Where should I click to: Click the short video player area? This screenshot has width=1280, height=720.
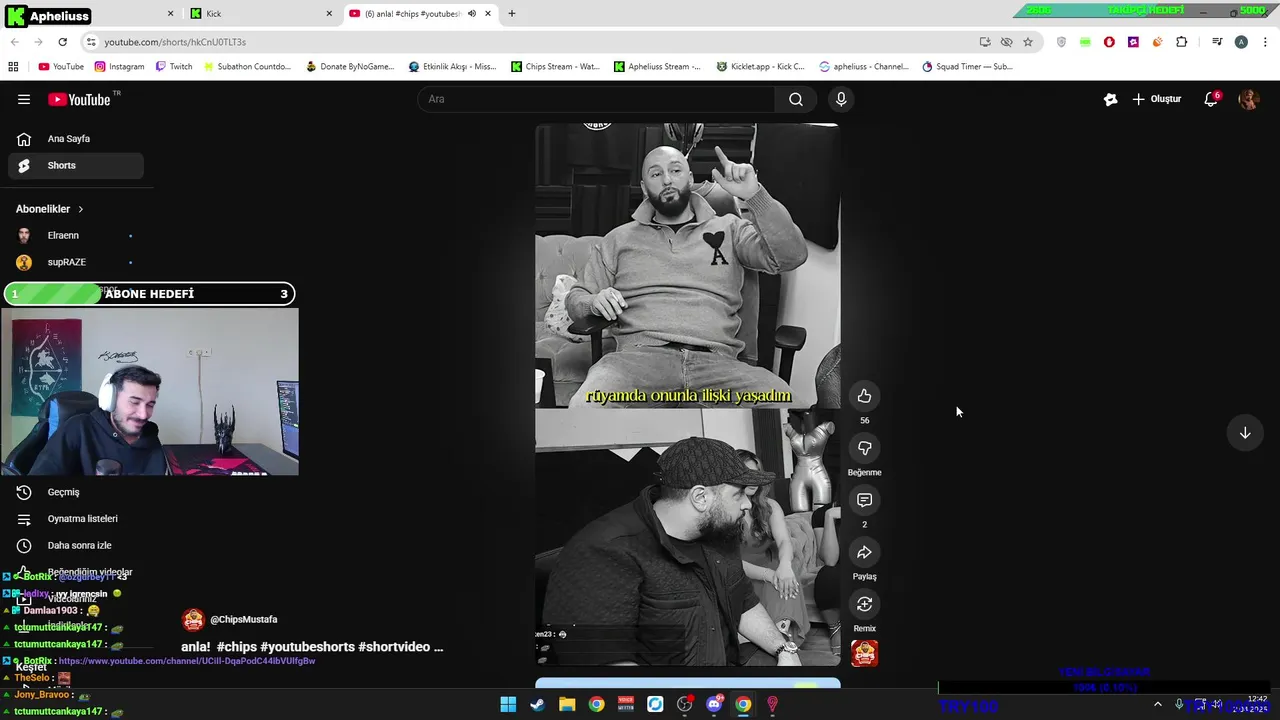(688, 394)
